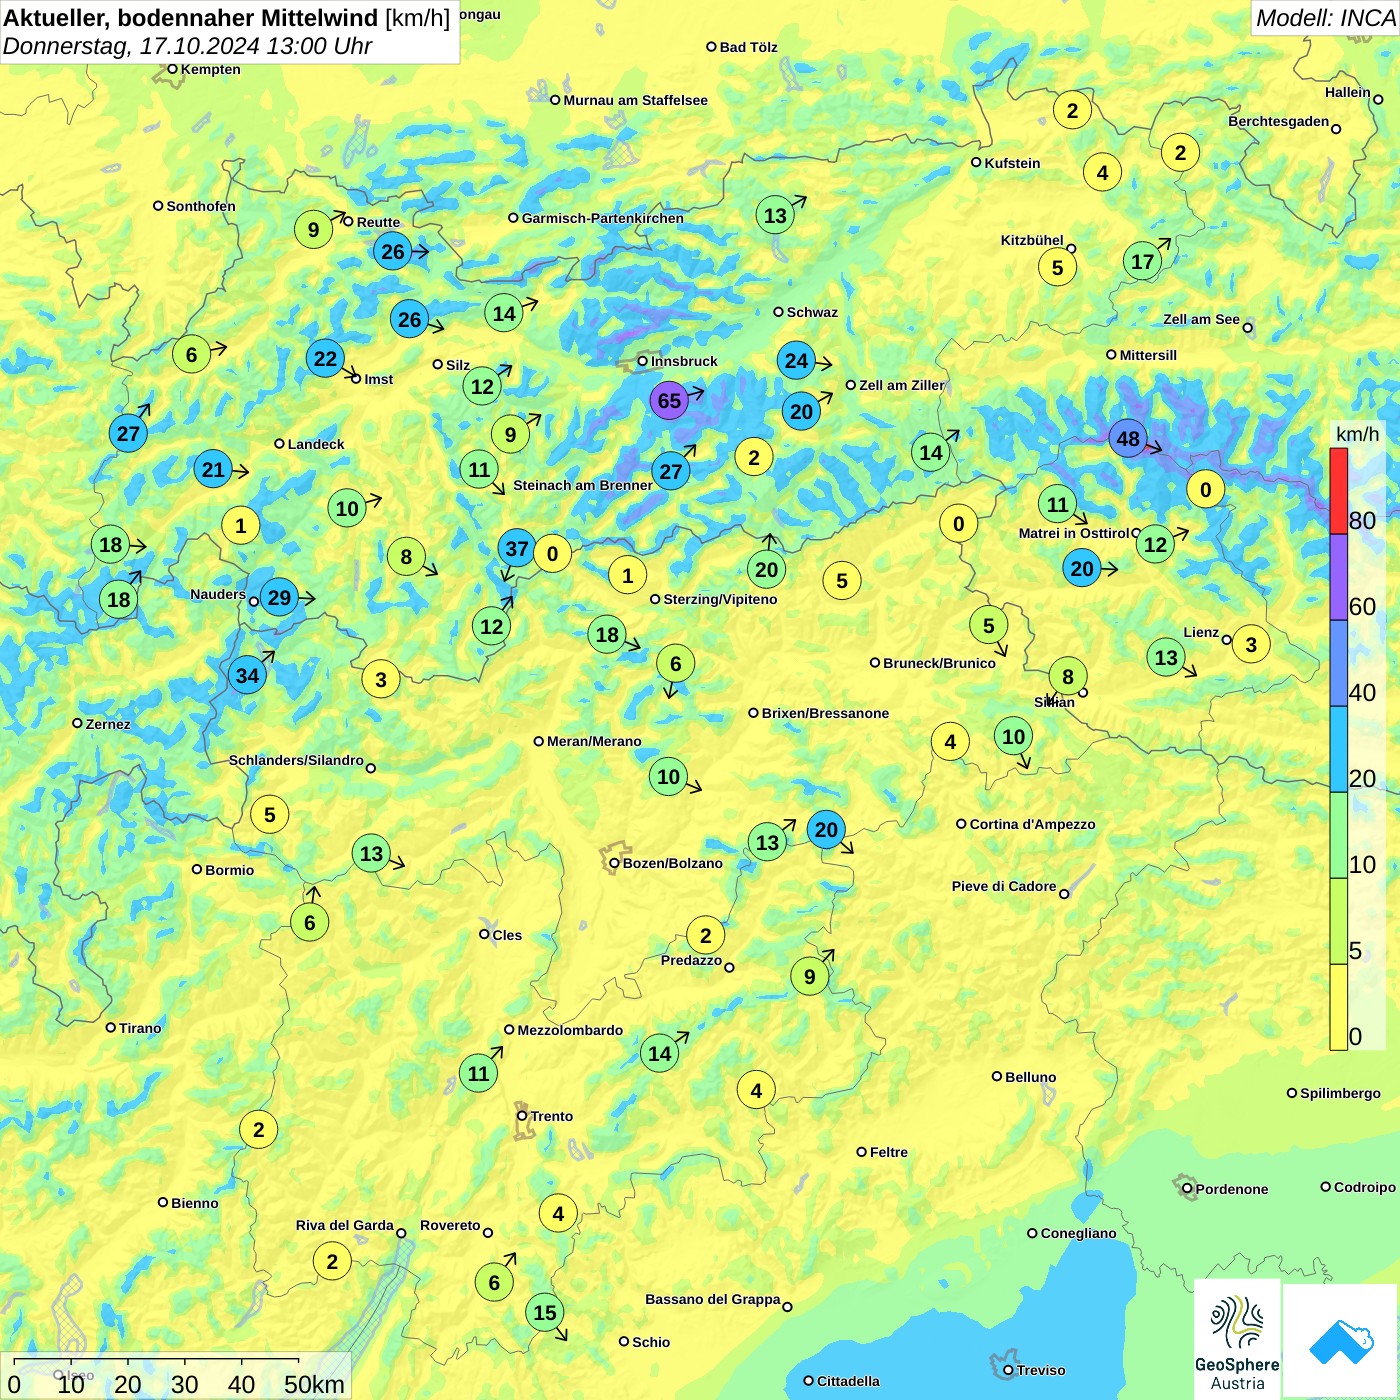Click the Sterzing/Vipiteno label
Screen dimensions: 1400x1400
tap(720, 599)
